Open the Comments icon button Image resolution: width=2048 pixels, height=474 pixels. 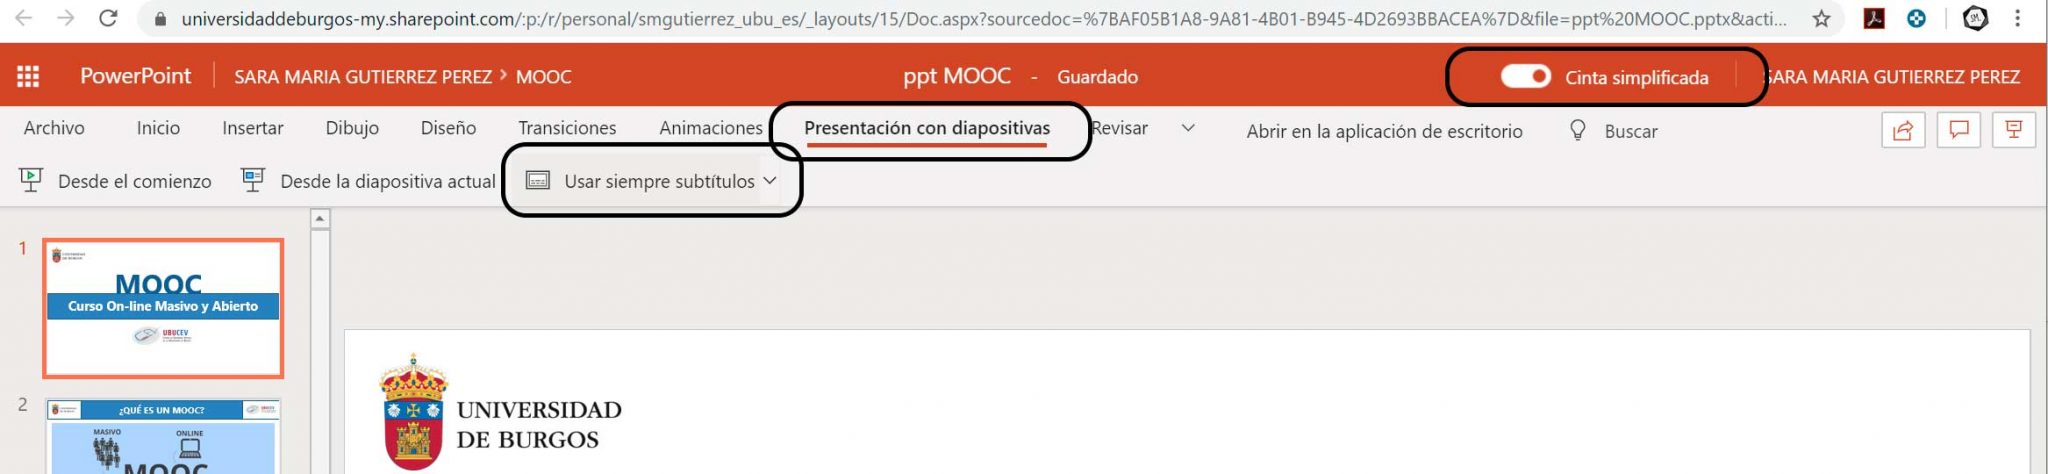1959,130
